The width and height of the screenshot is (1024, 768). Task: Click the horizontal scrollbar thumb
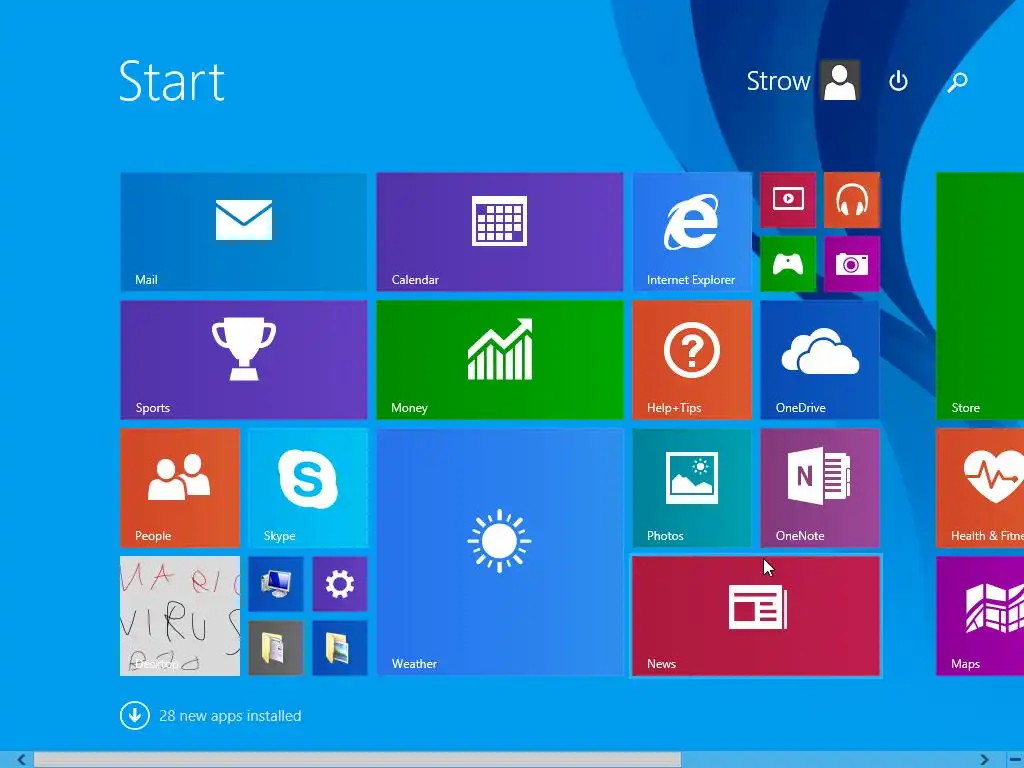click(x=357, y=760)
